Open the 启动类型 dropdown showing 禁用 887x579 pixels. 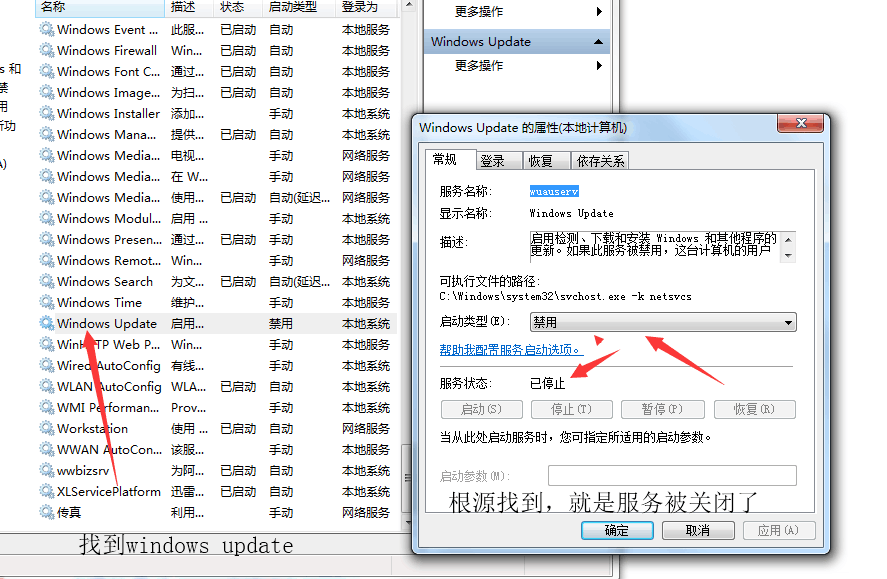point(663,322)
